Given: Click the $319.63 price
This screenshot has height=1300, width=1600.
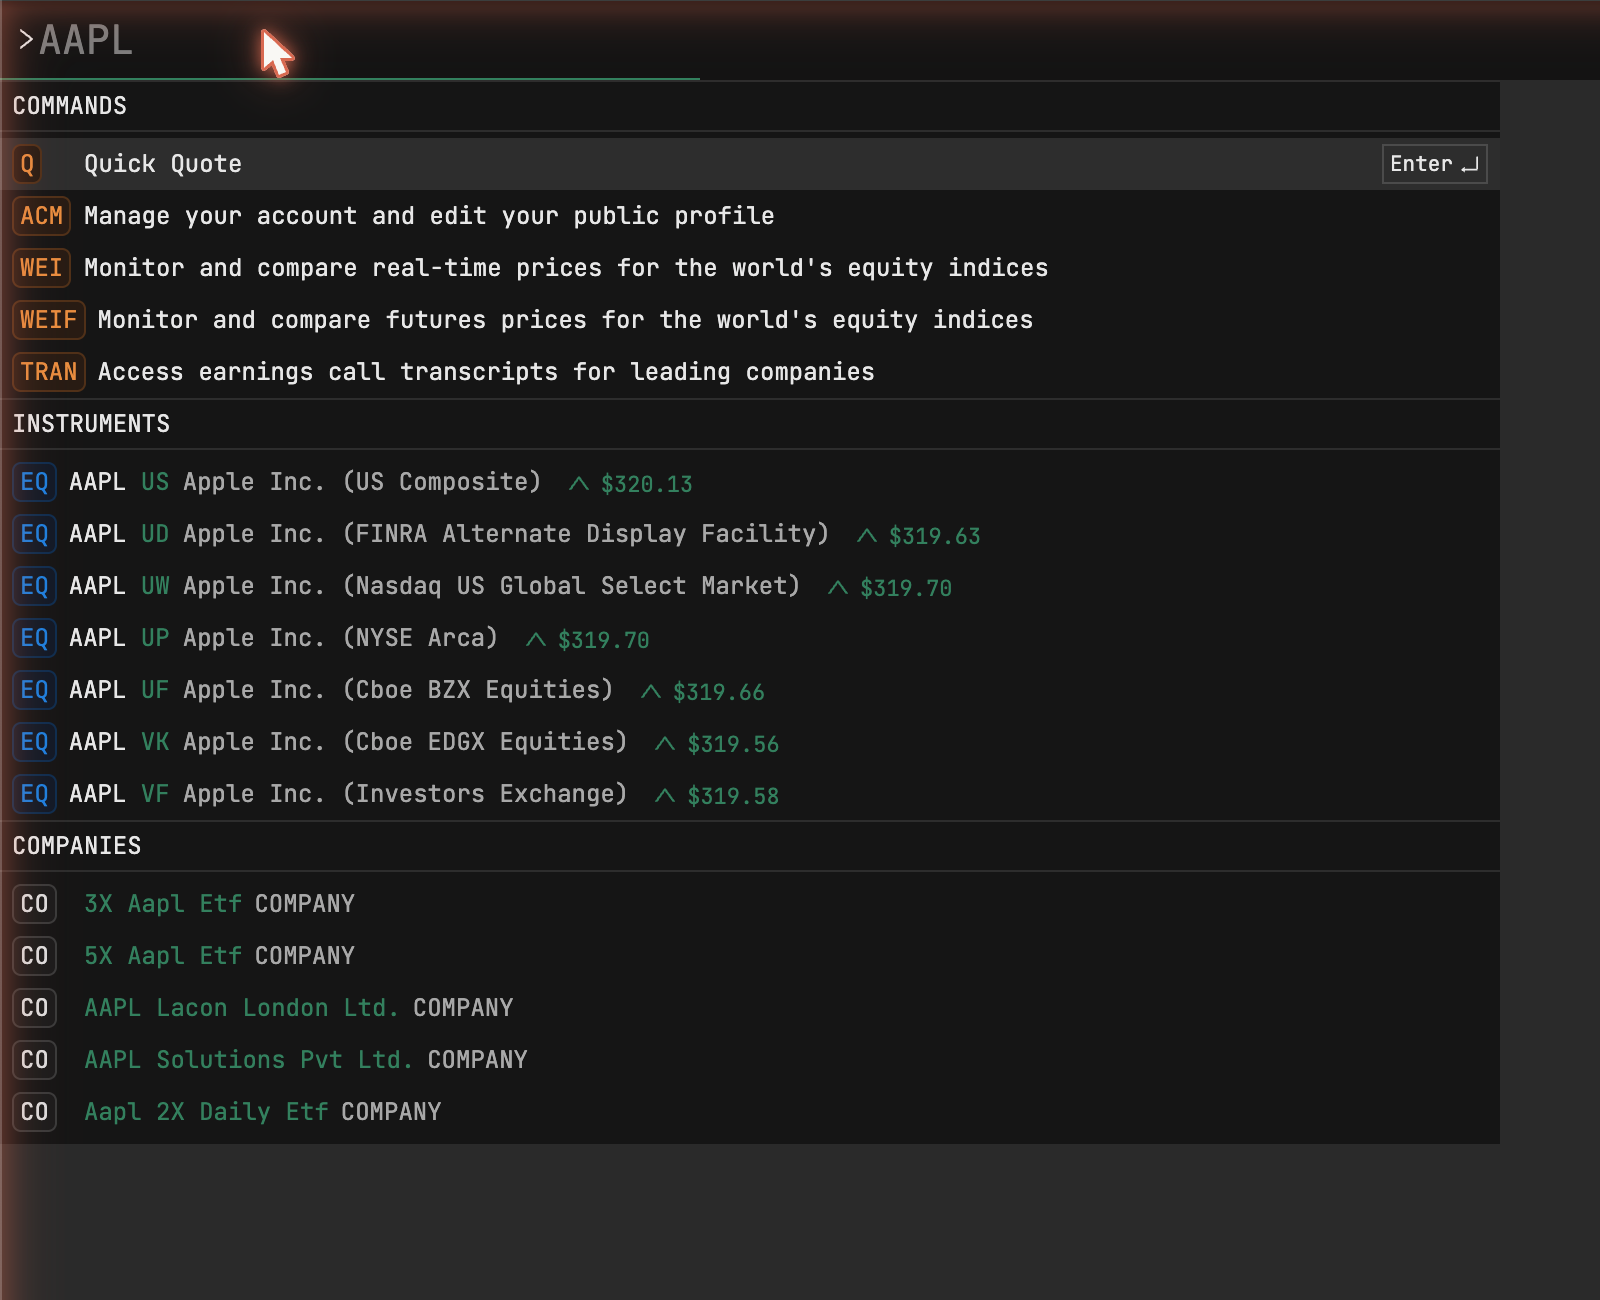Looking at the screenshot, I should (934, 536).
